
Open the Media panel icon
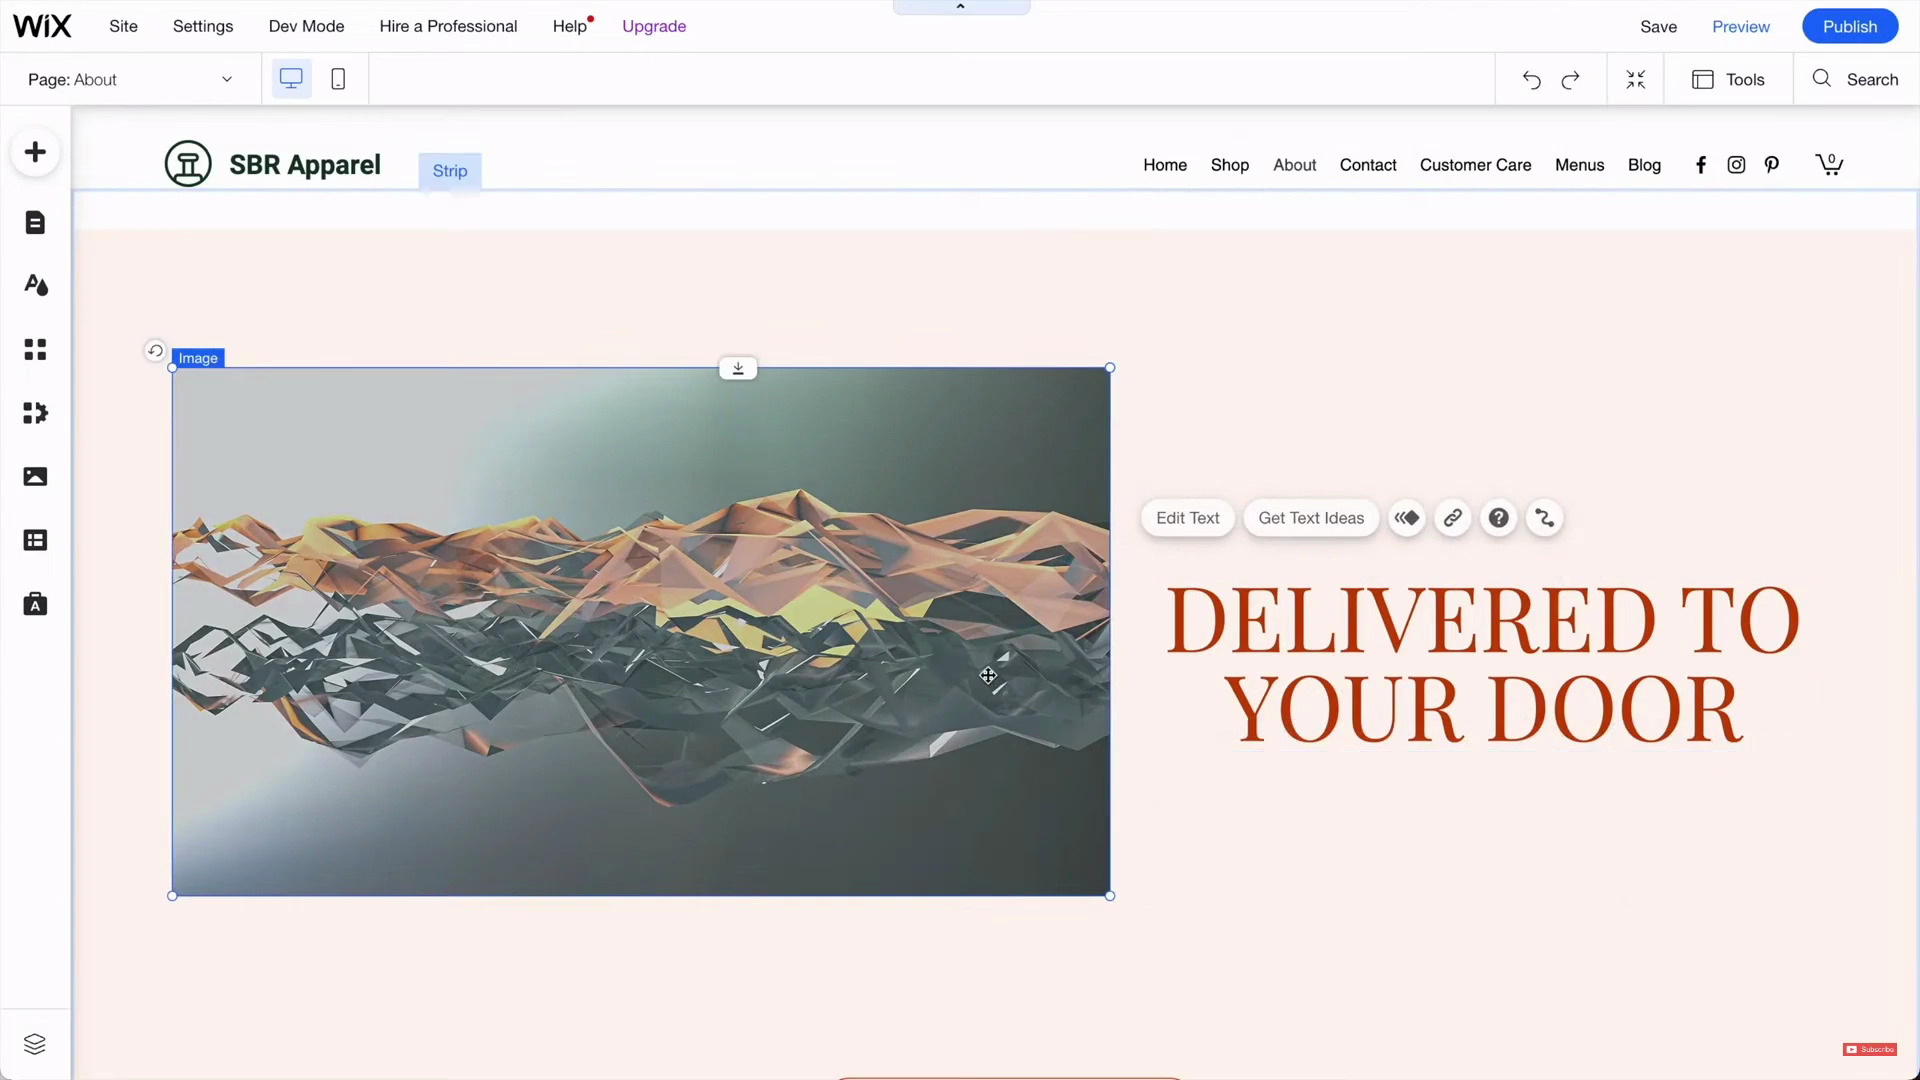pos(35,477)
